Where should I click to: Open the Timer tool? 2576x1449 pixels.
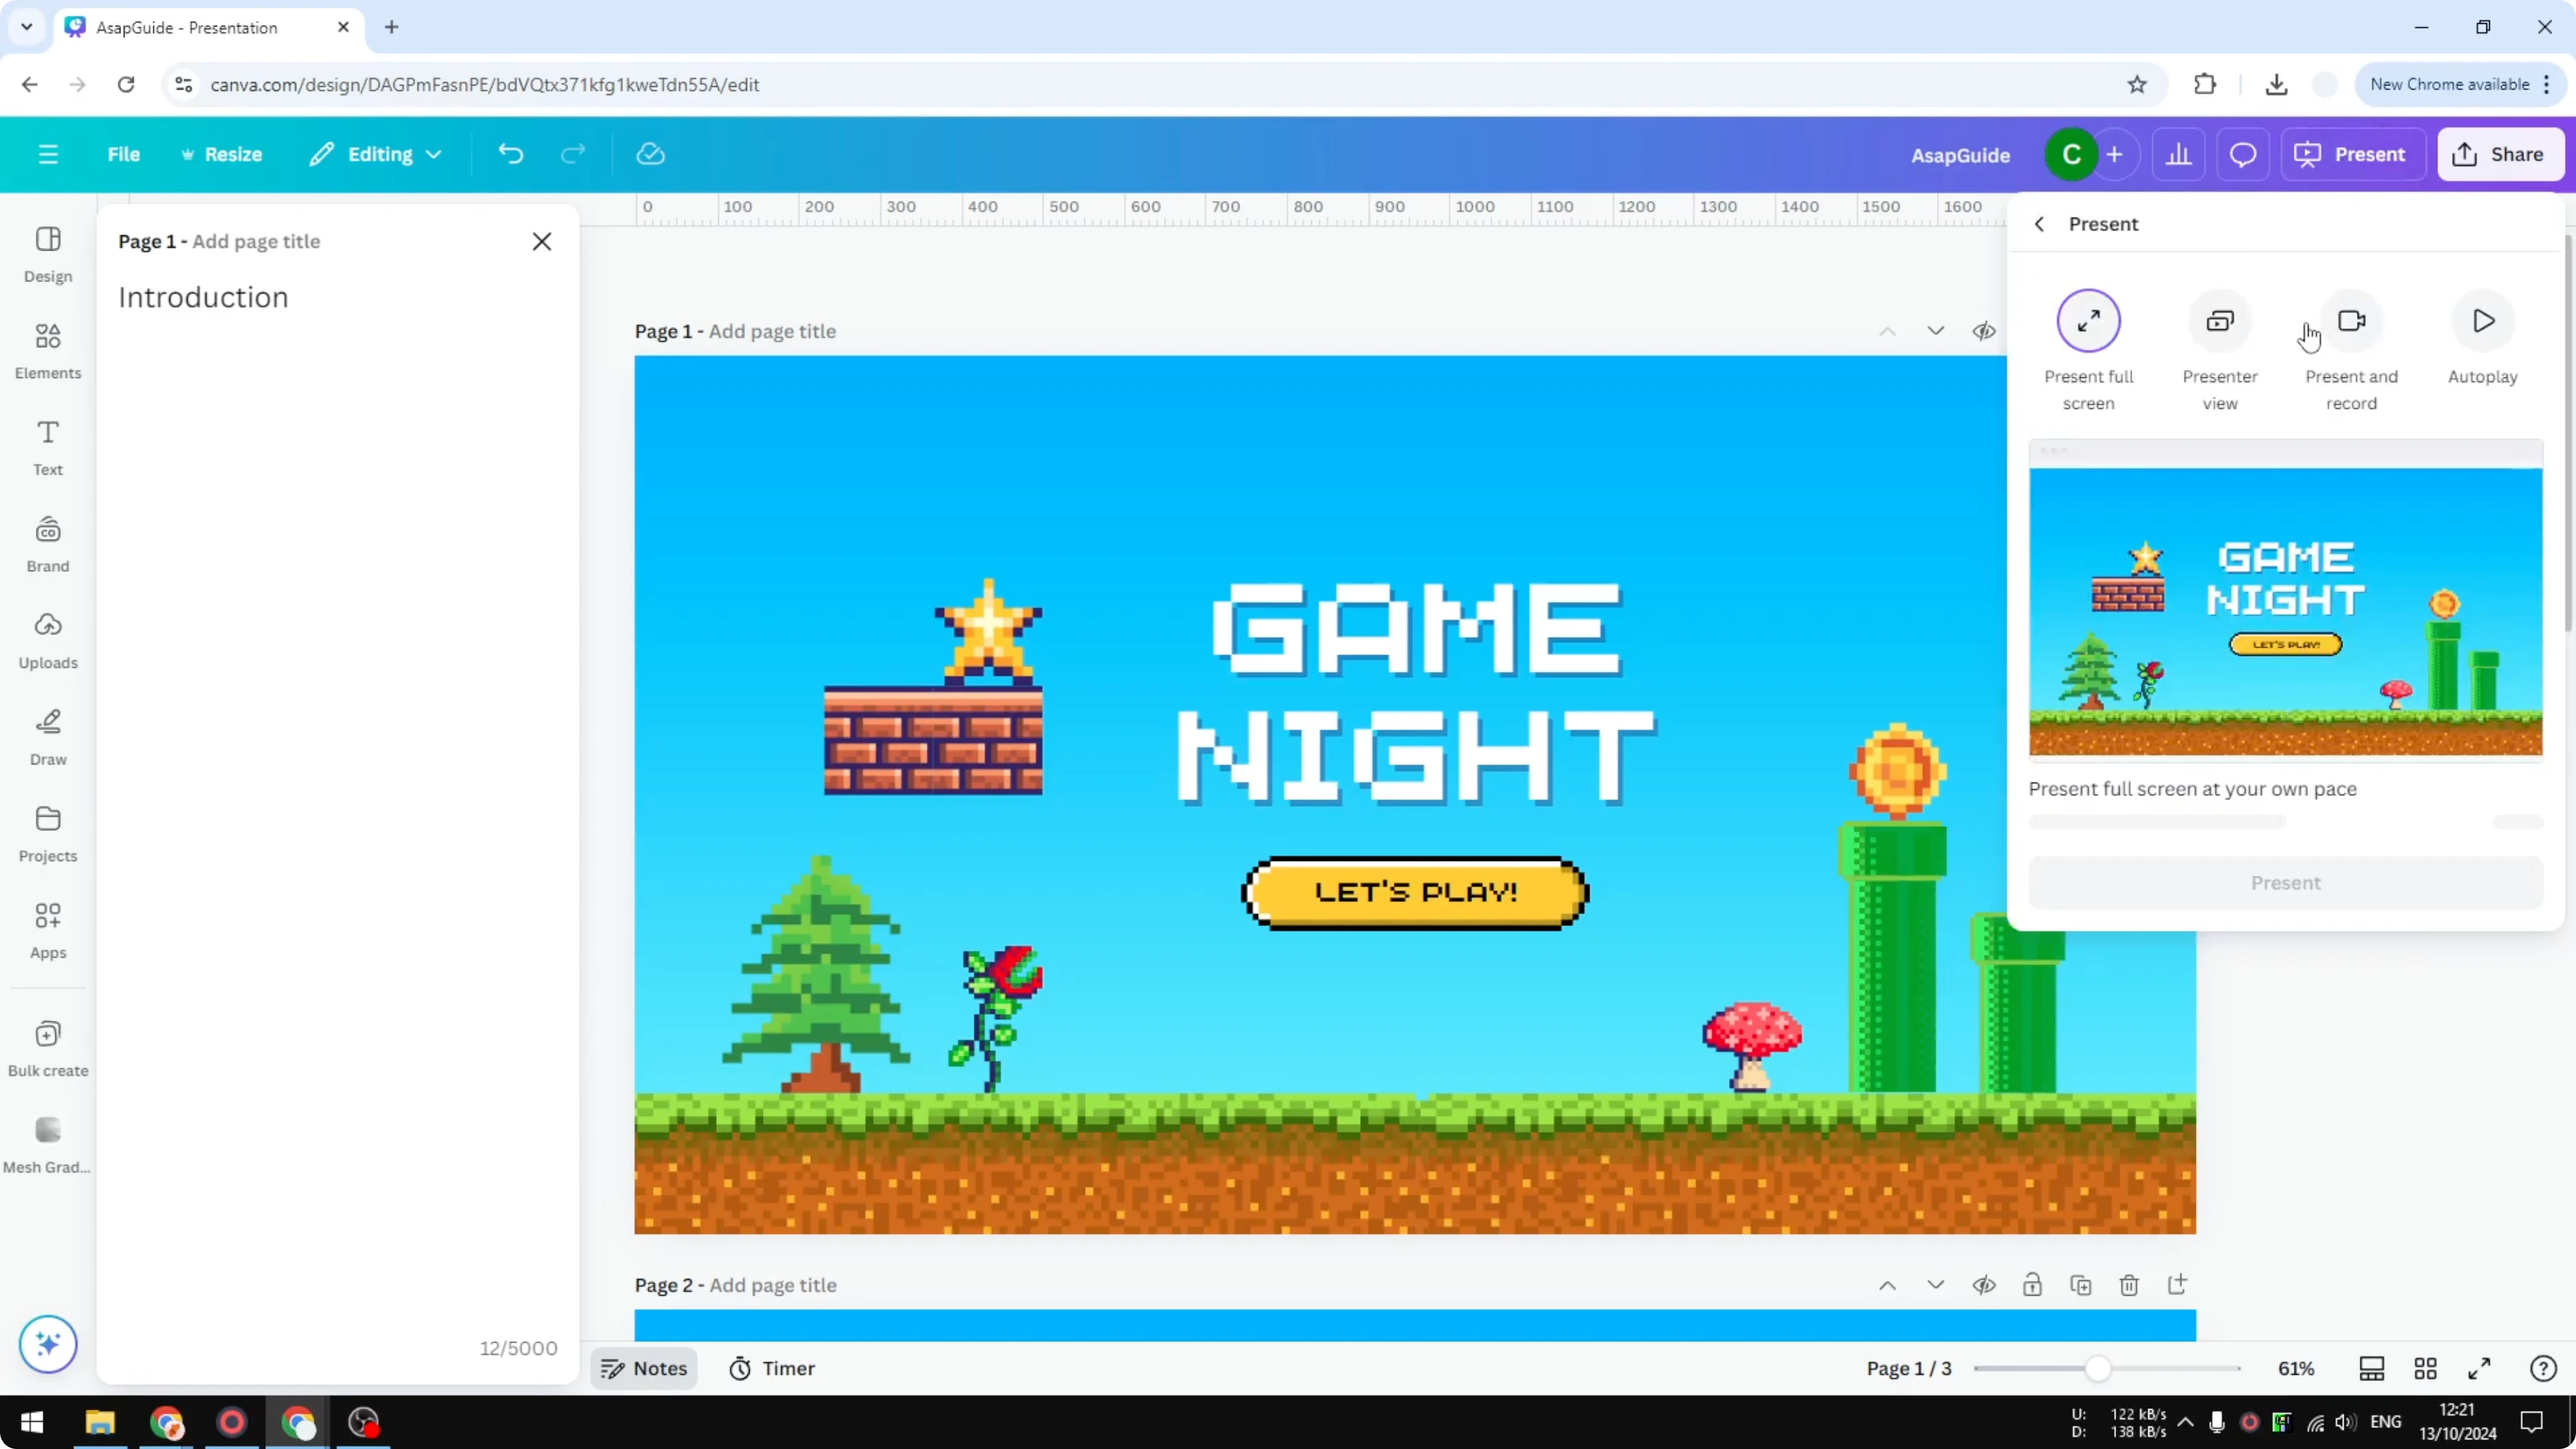pos(773,1368)
